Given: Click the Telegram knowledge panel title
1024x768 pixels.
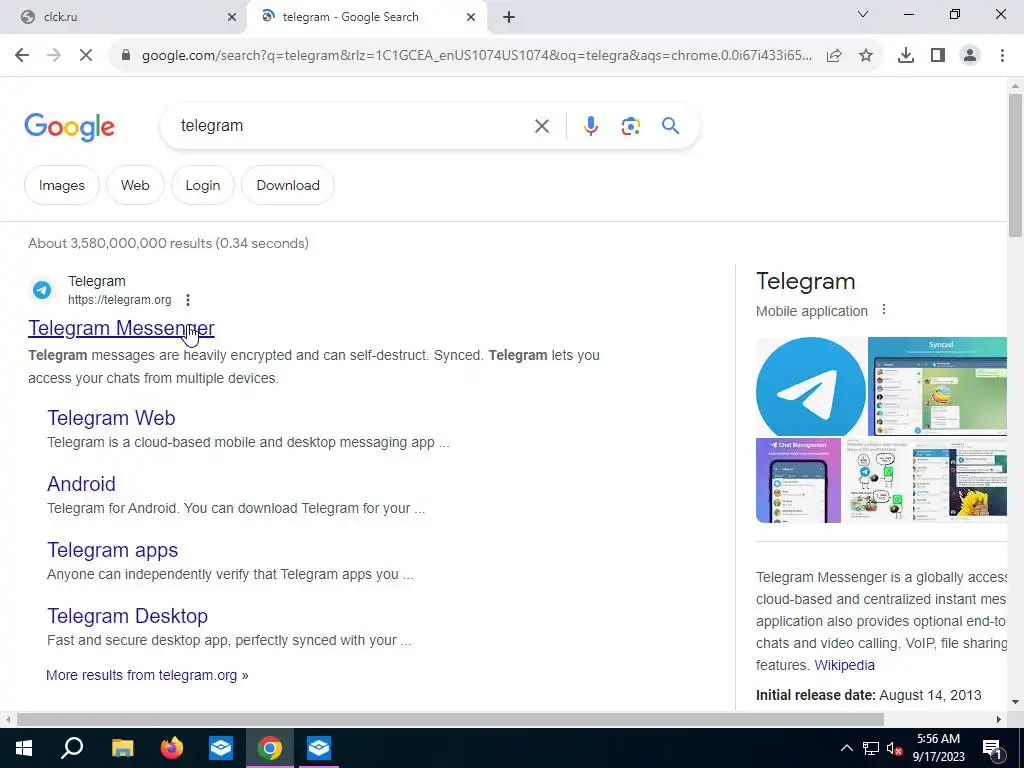Looking at the screenshot, I should 805,281.
